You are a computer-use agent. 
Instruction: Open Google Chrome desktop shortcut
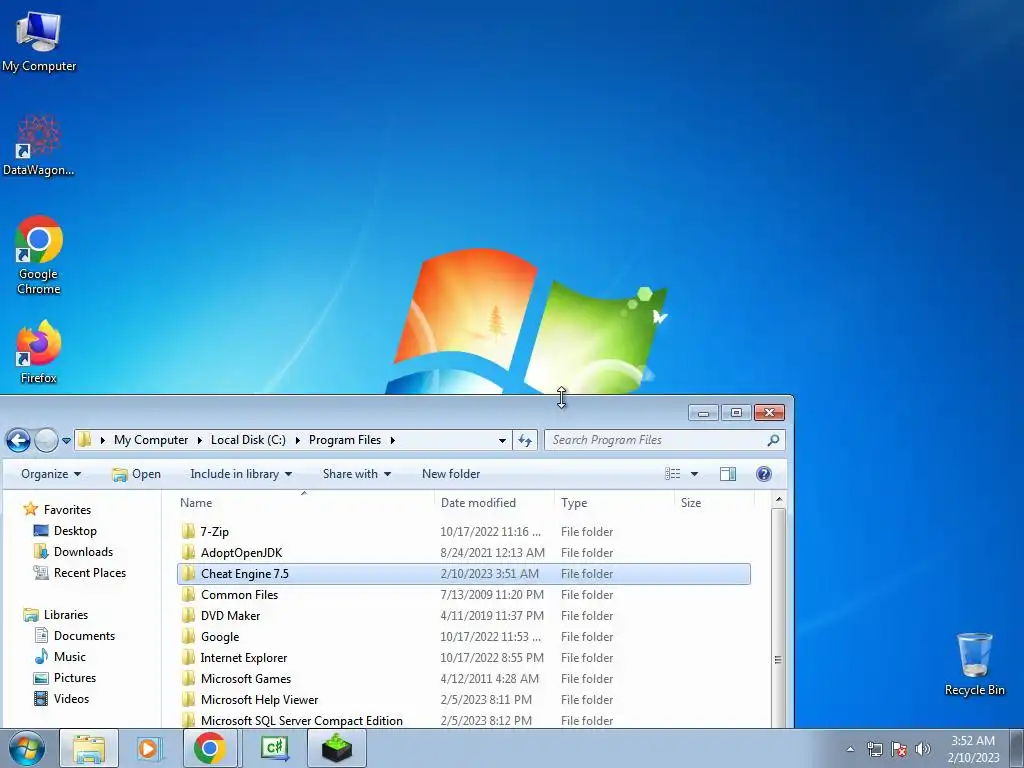click(39, 255)
